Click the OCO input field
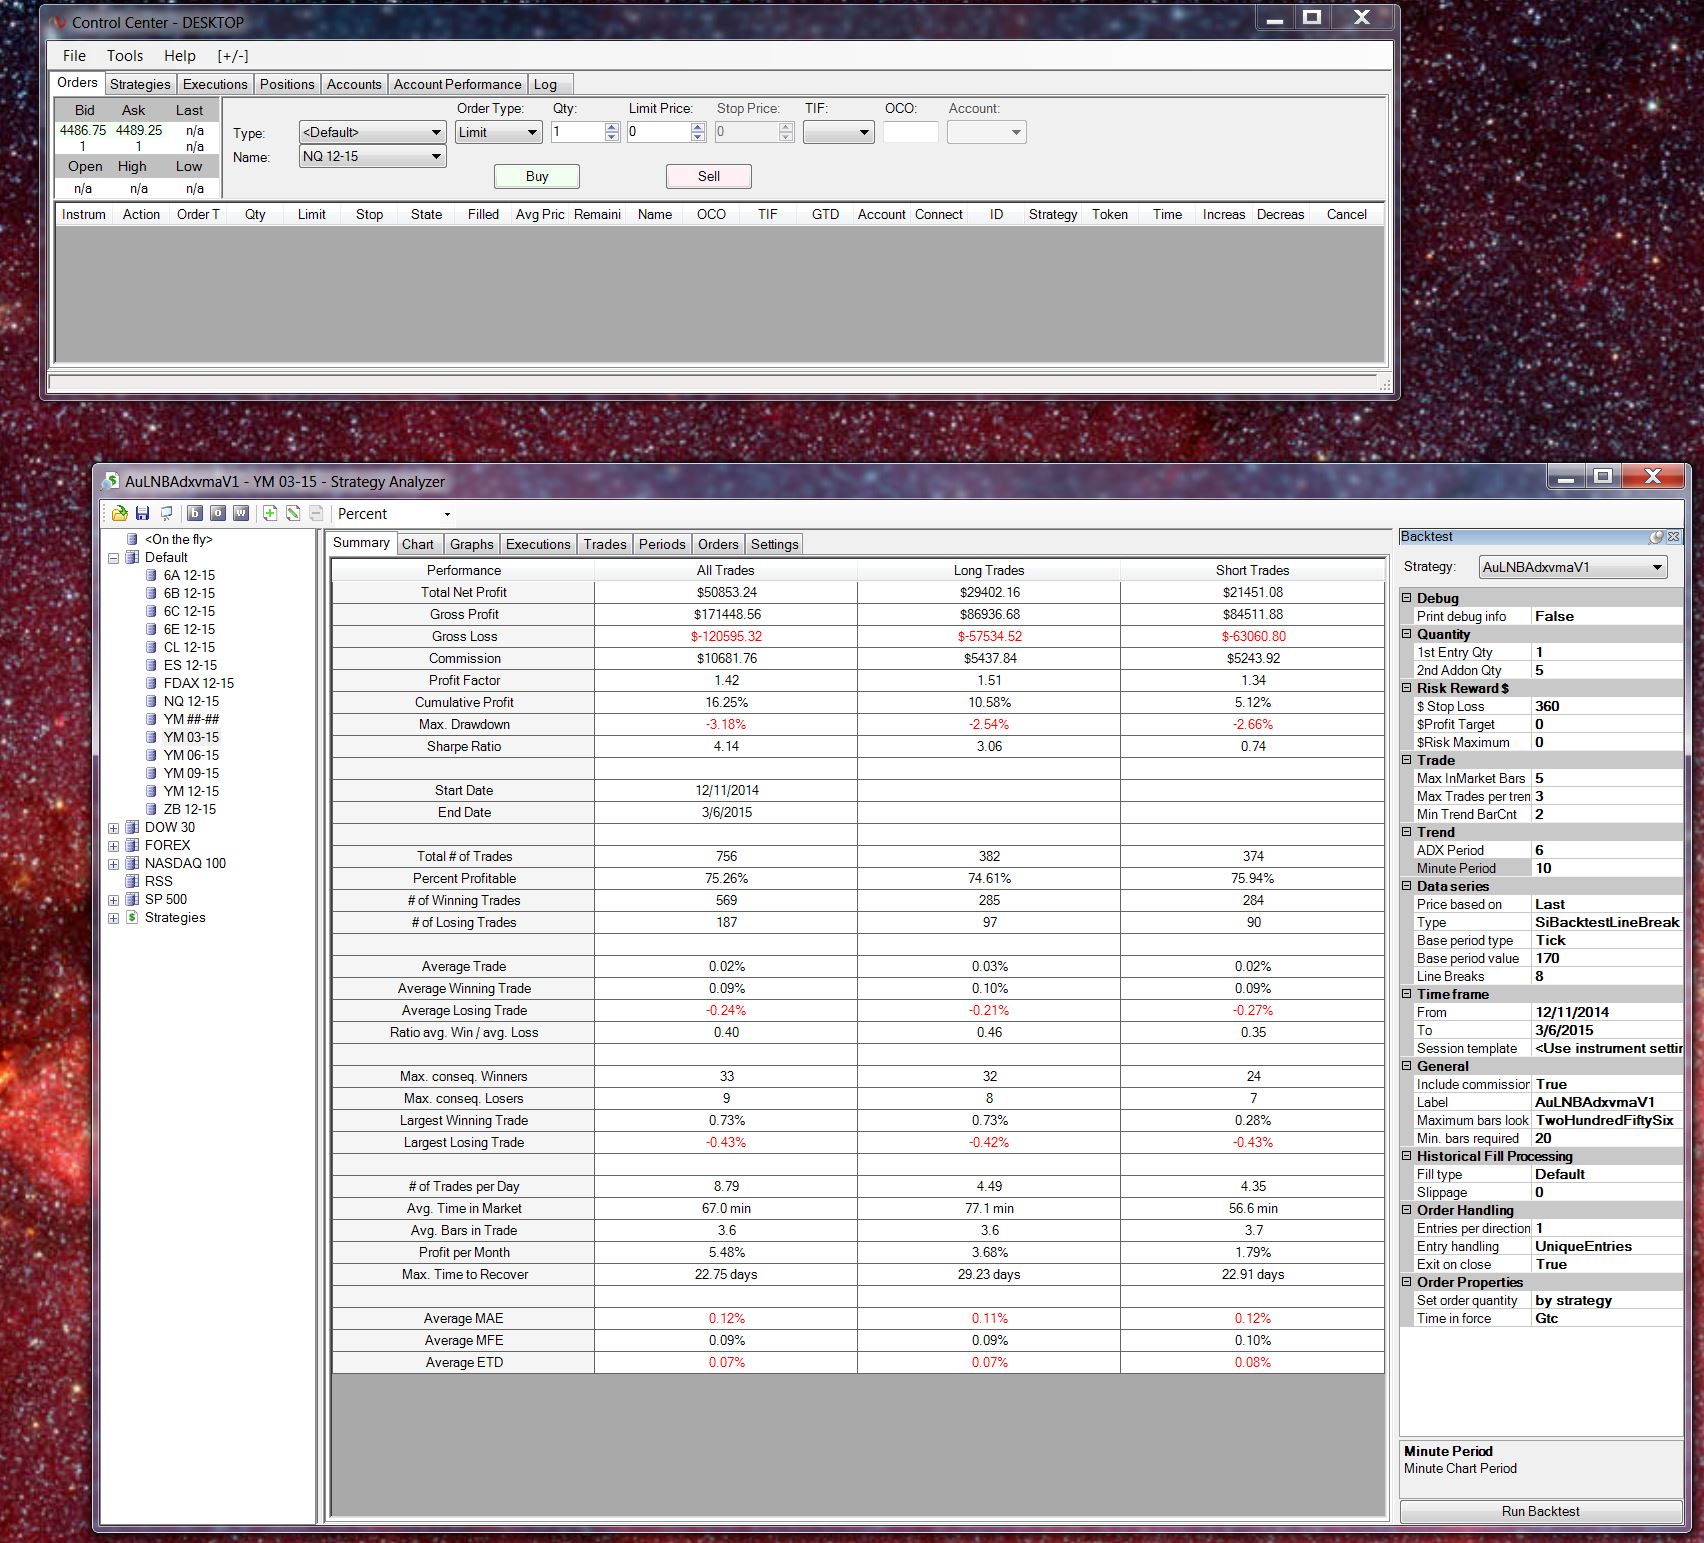The width and height of the screenshot is (1704, 1543). point(911,132)
